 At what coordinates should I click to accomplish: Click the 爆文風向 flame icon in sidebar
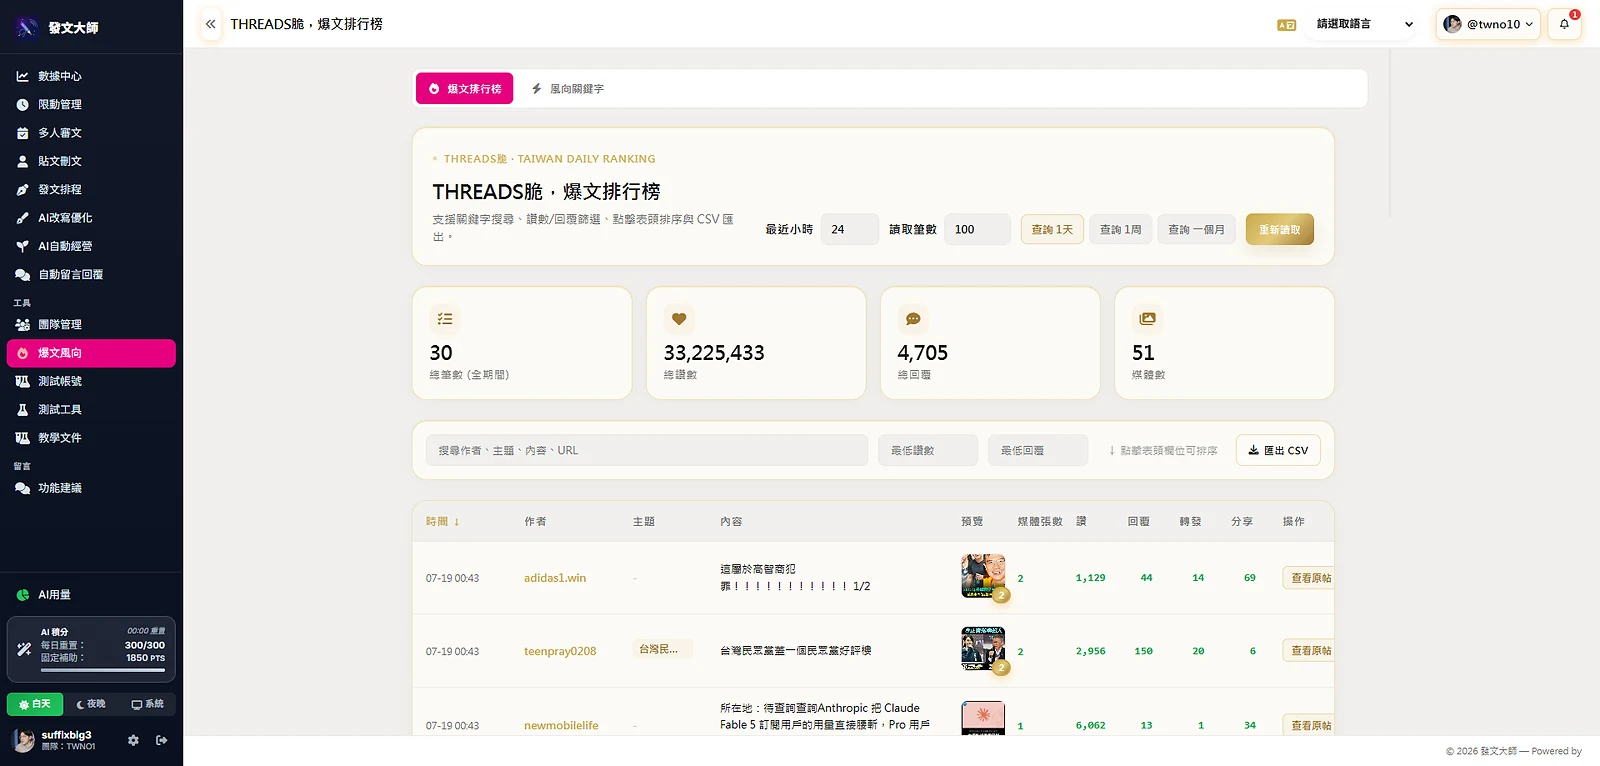coord(22,353)
